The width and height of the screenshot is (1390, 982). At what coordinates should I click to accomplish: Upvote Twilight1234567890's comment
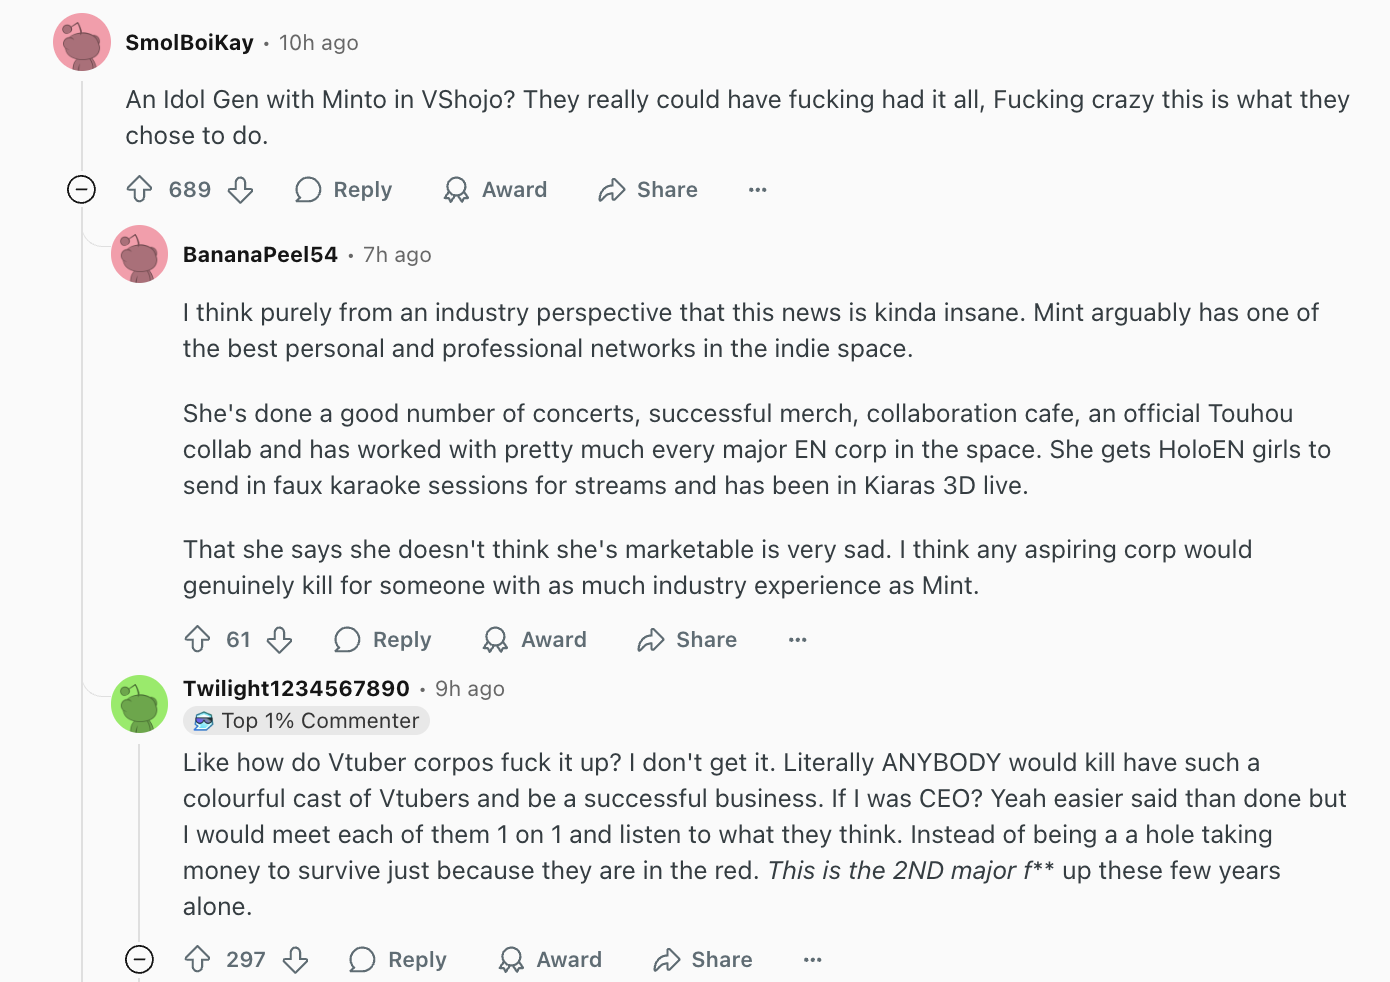tap(198, 960)
